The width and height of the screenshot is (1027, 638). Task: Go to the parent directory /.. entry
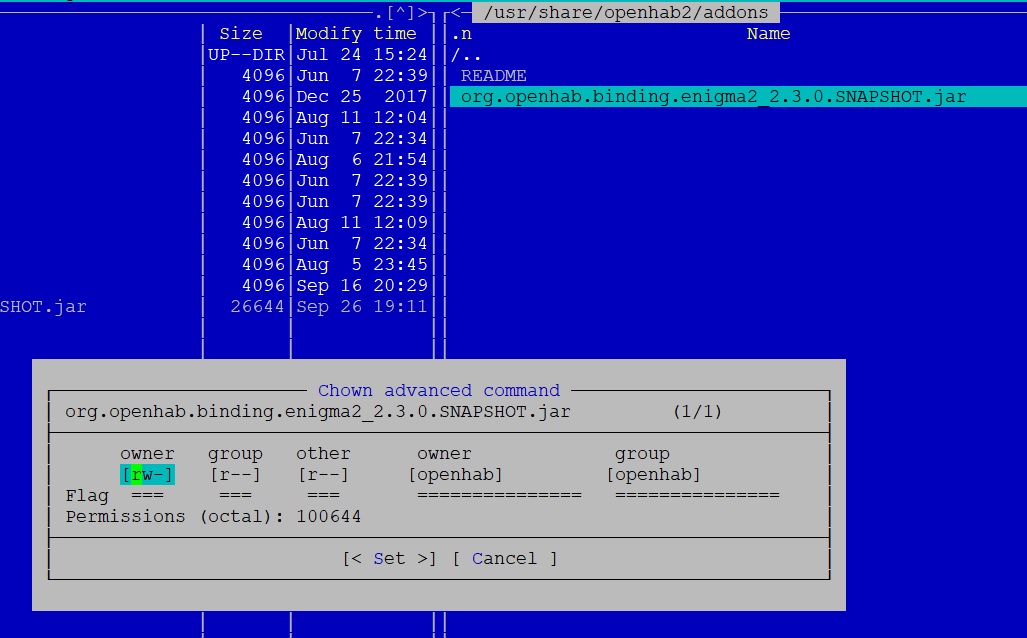click(466, 55)
